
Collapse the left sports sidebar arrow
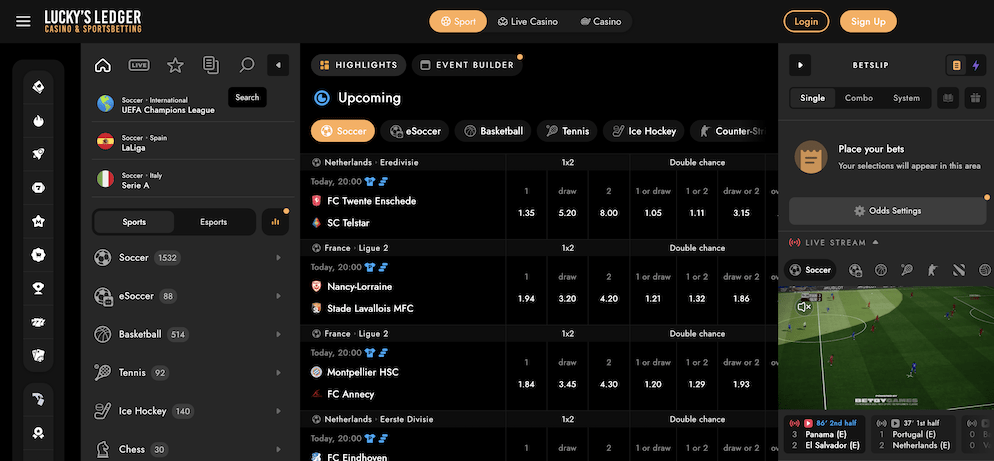point(278,65)
